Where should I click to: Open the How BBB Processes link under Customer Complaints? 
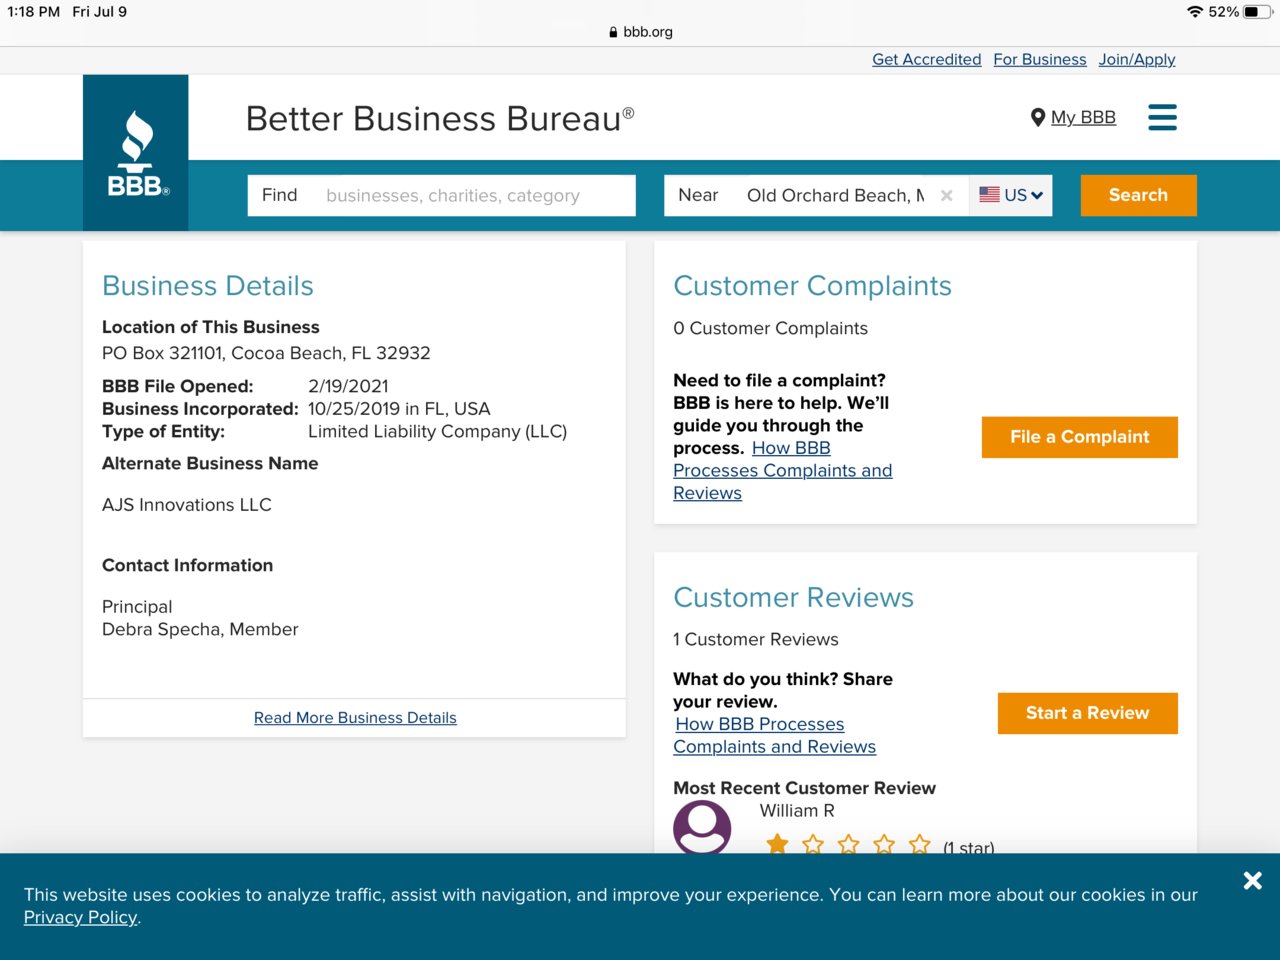[x=783, y=470]
